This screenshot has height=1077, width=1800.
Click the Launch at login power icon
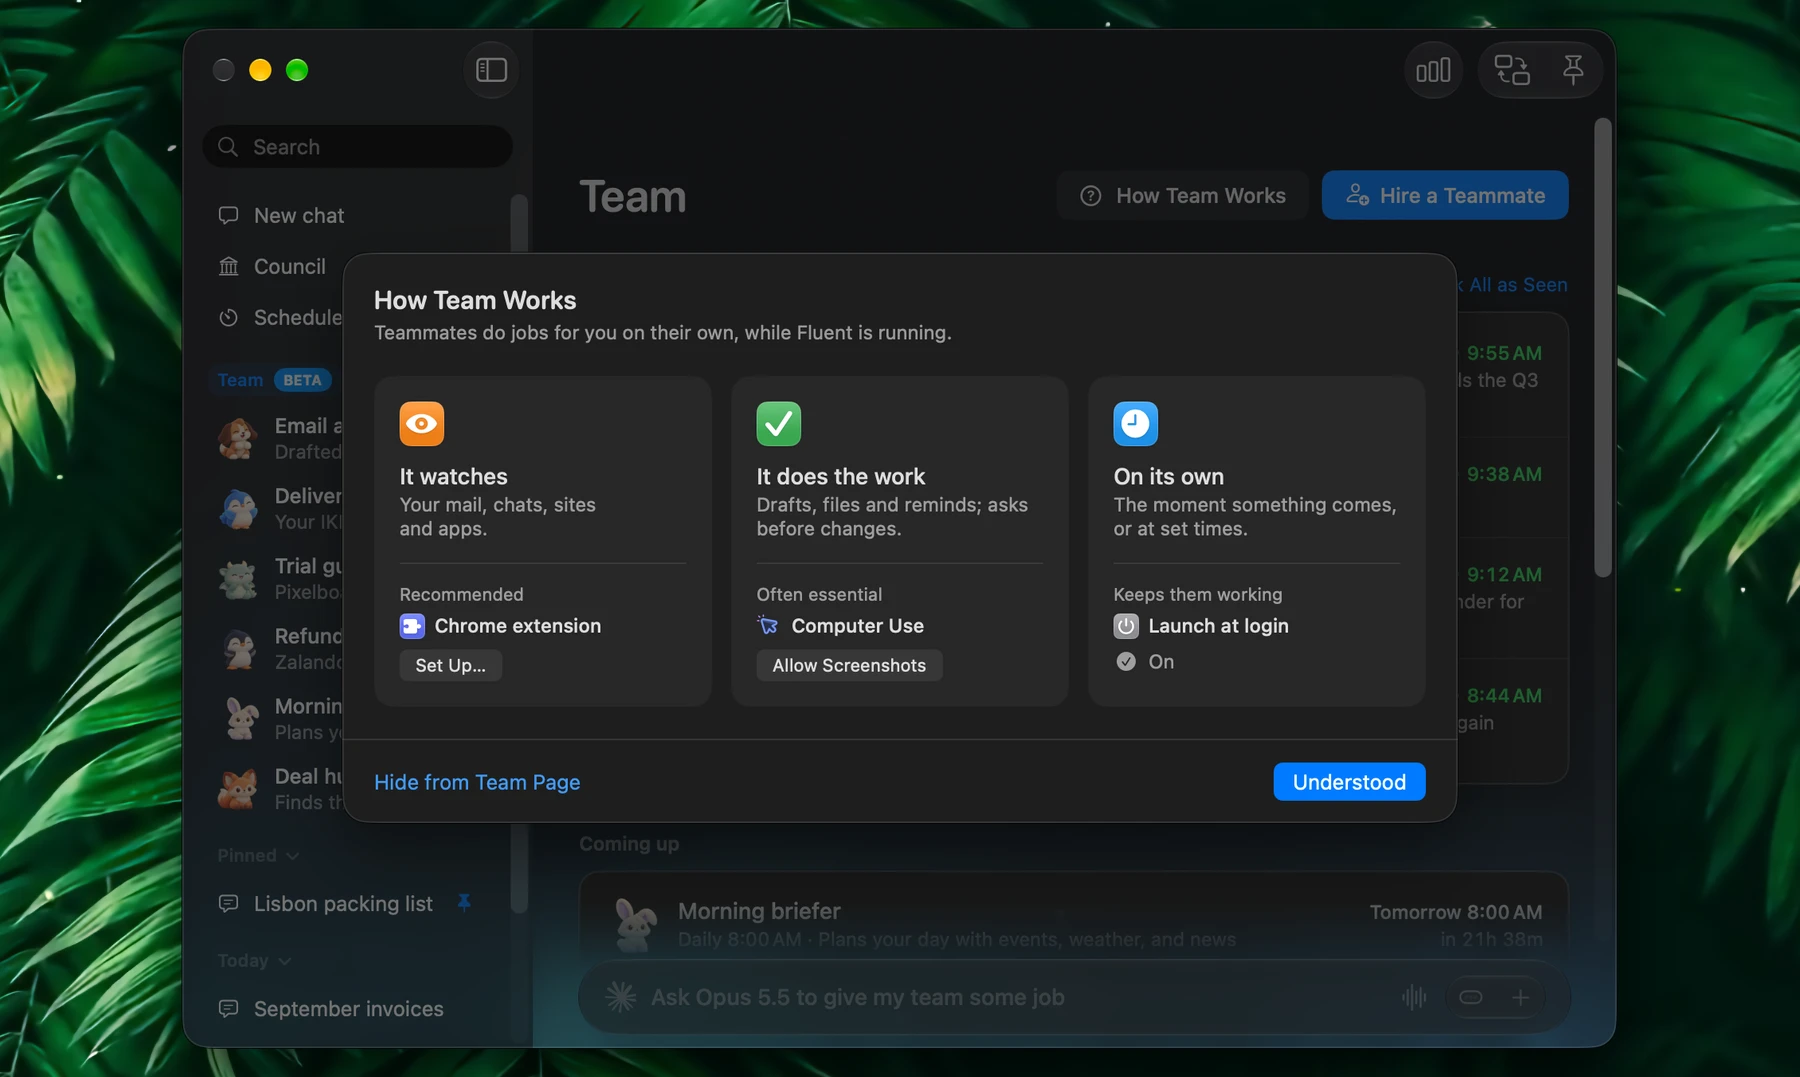1126,626
